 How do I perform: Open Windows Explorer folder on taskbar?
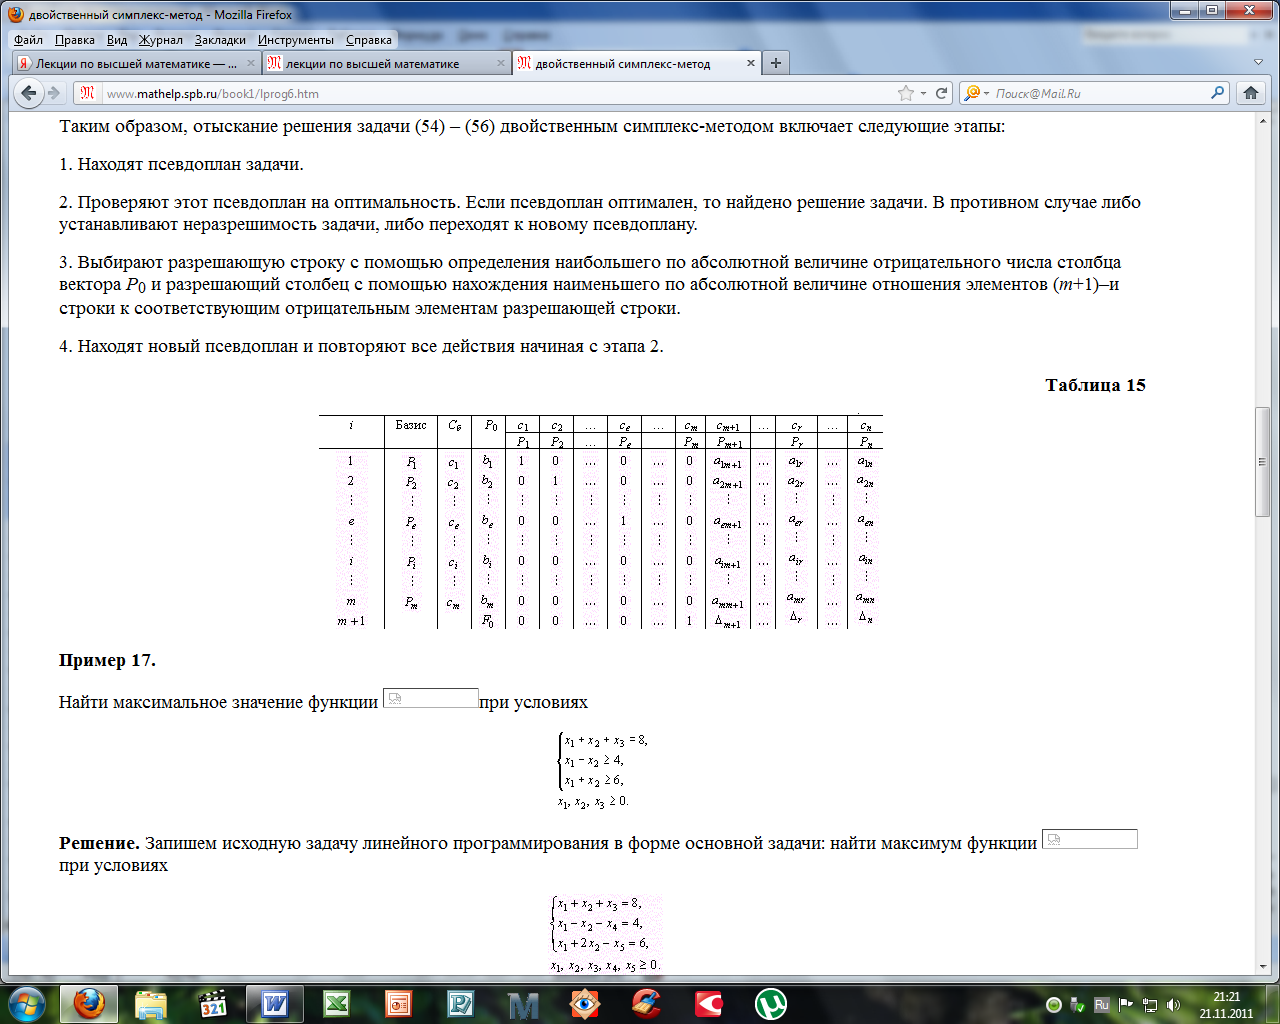click(x=151, y=1003)
